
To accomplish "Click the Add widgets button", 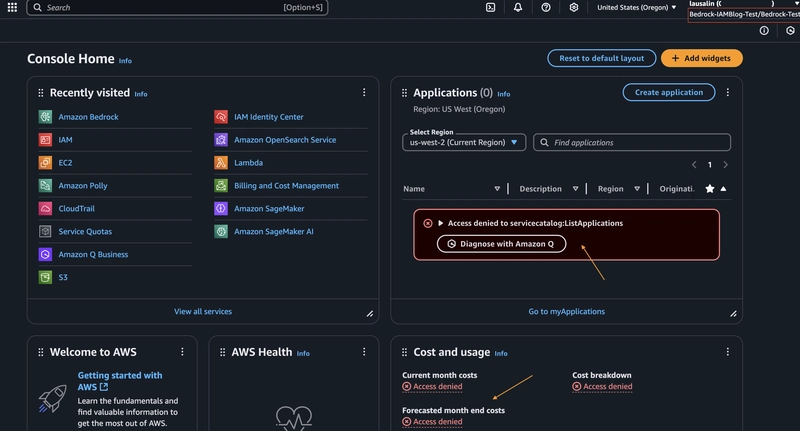I will [702, 58].
